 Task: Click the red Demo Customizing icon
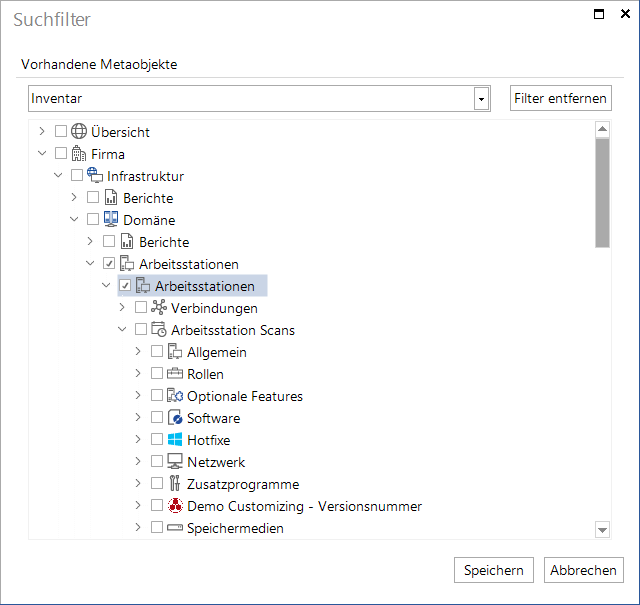[x=176, y=505]
